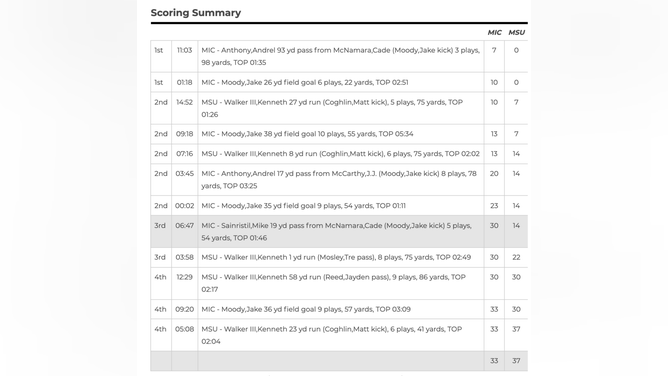The height and width of the screenshot is (376, 668).
Task: Select the MIC column header
Action: click(x=494, y=32)
